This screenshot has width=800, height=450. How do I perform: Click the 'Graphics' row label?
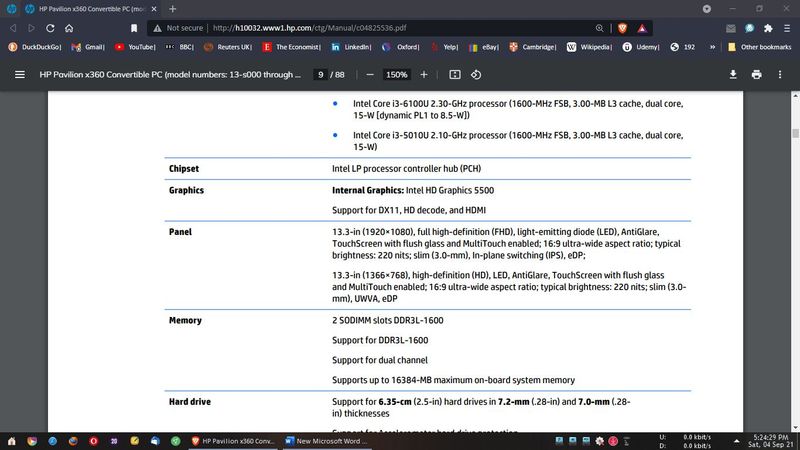[x=186, y=190]
